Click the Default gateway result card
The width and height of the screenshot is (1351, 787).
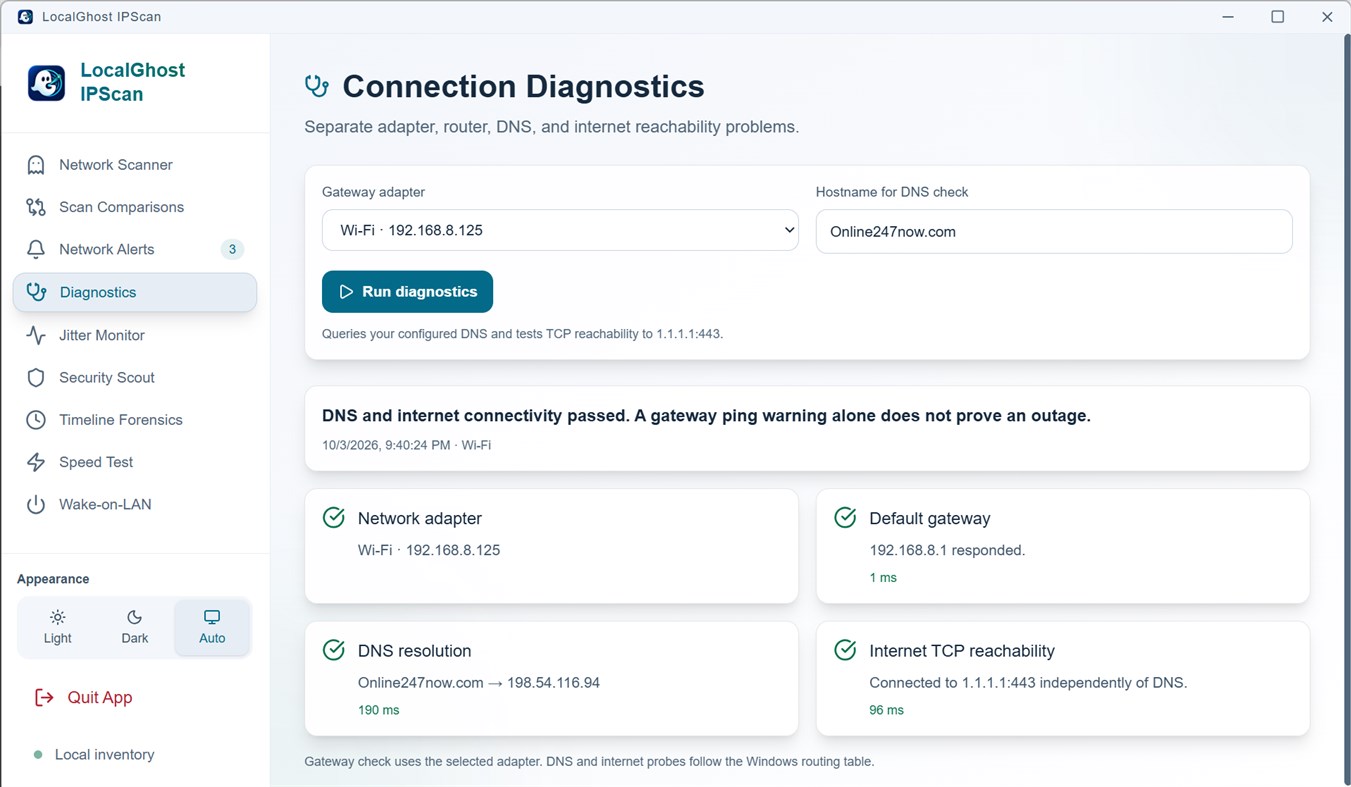(x=1063, y=546)
